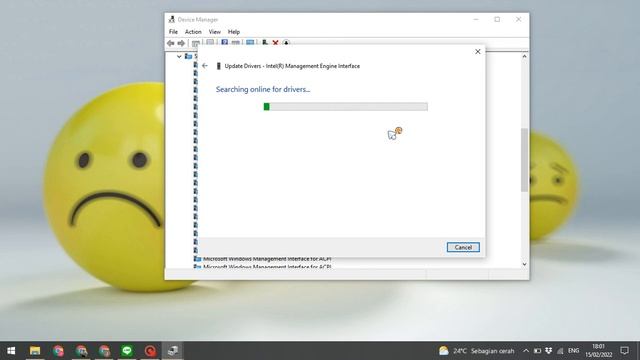640x360 pixels.
Task: Click the green driver search progress bar
Action: [x=346, y=107]
